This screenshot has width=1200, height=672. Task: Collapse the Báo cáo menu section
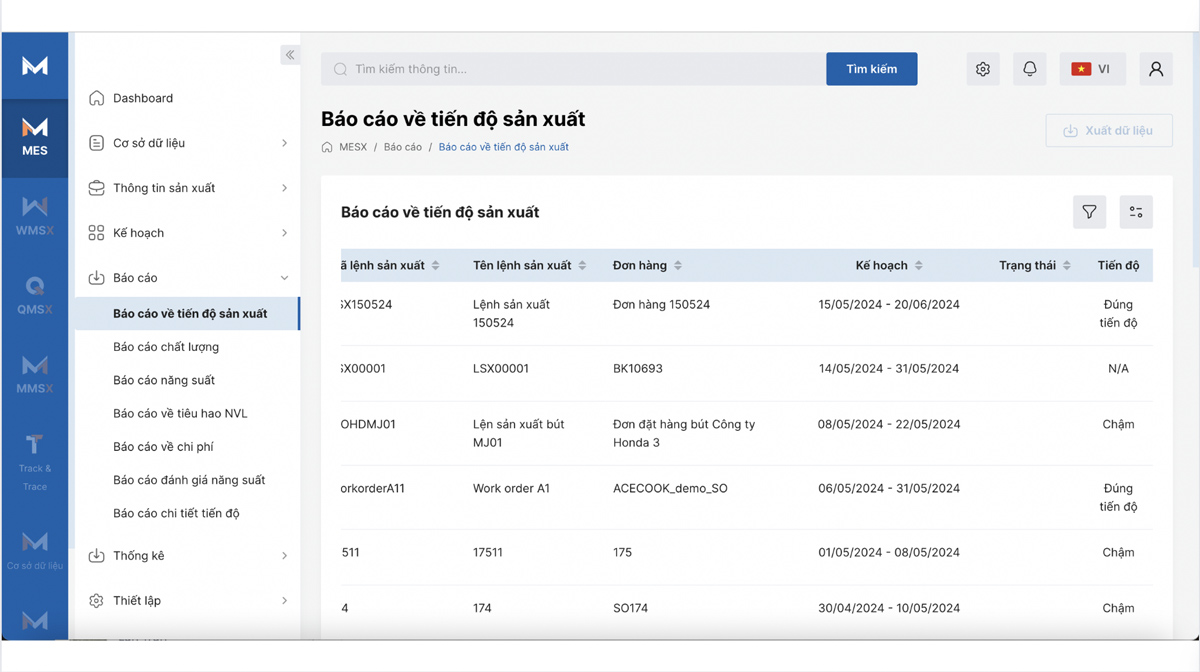188,278
